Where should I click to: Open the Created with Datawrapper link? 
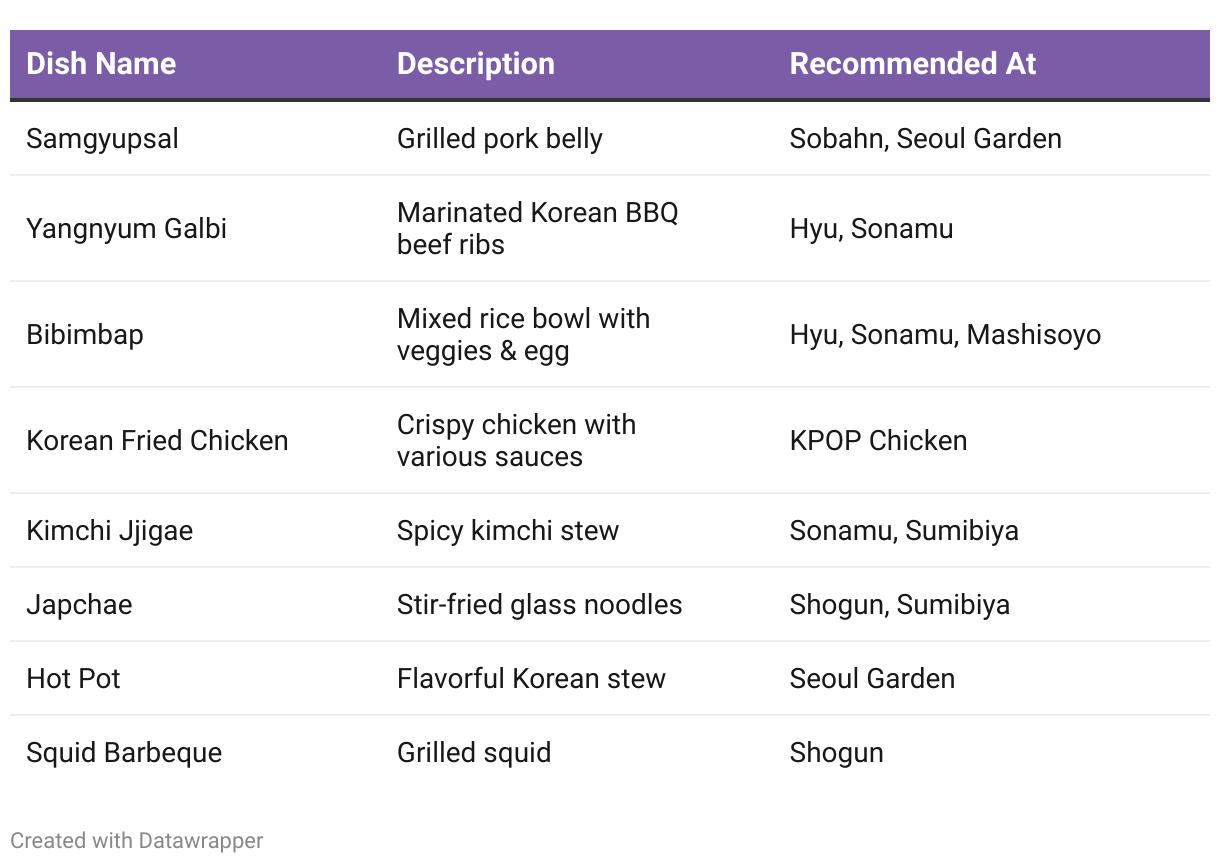click(x=137, y=841)
